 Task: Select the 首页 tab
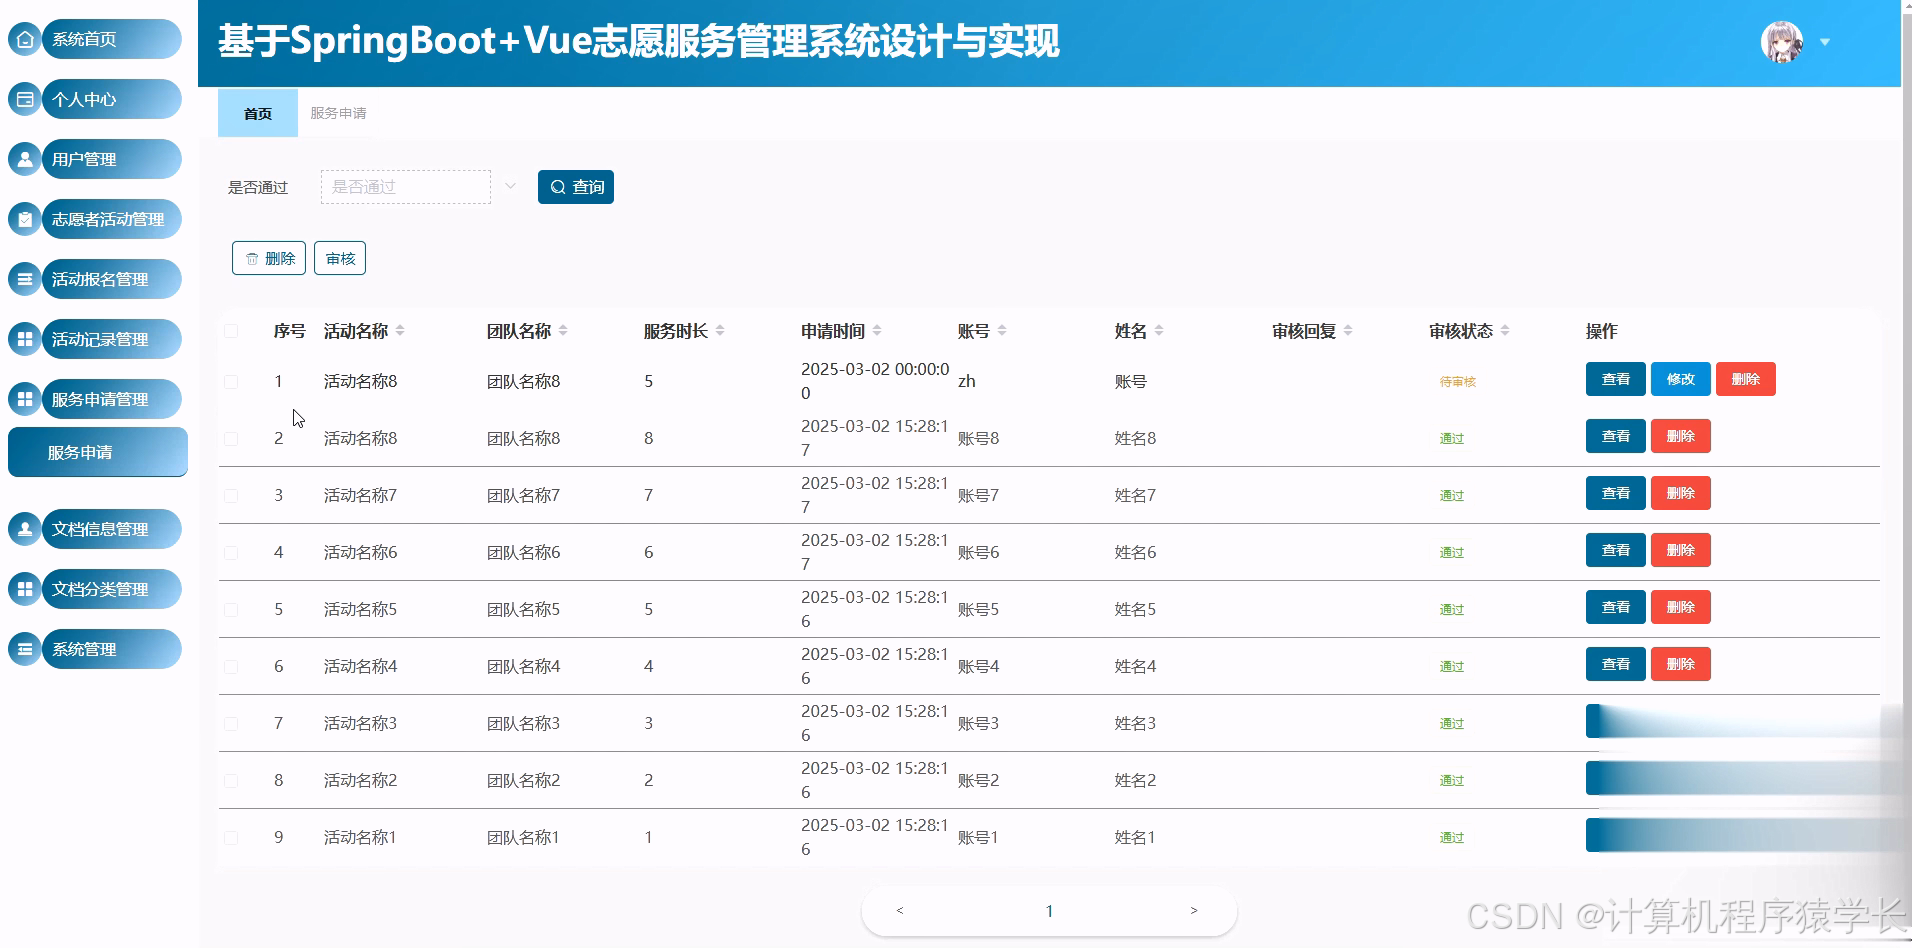[x=257, y=113]
